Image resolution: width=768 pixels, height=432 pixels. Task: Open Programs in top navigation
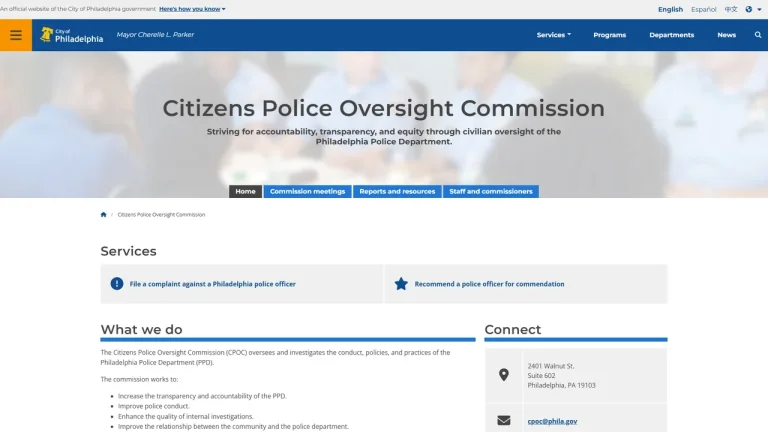pyautogui.click(x=609, y=35)
